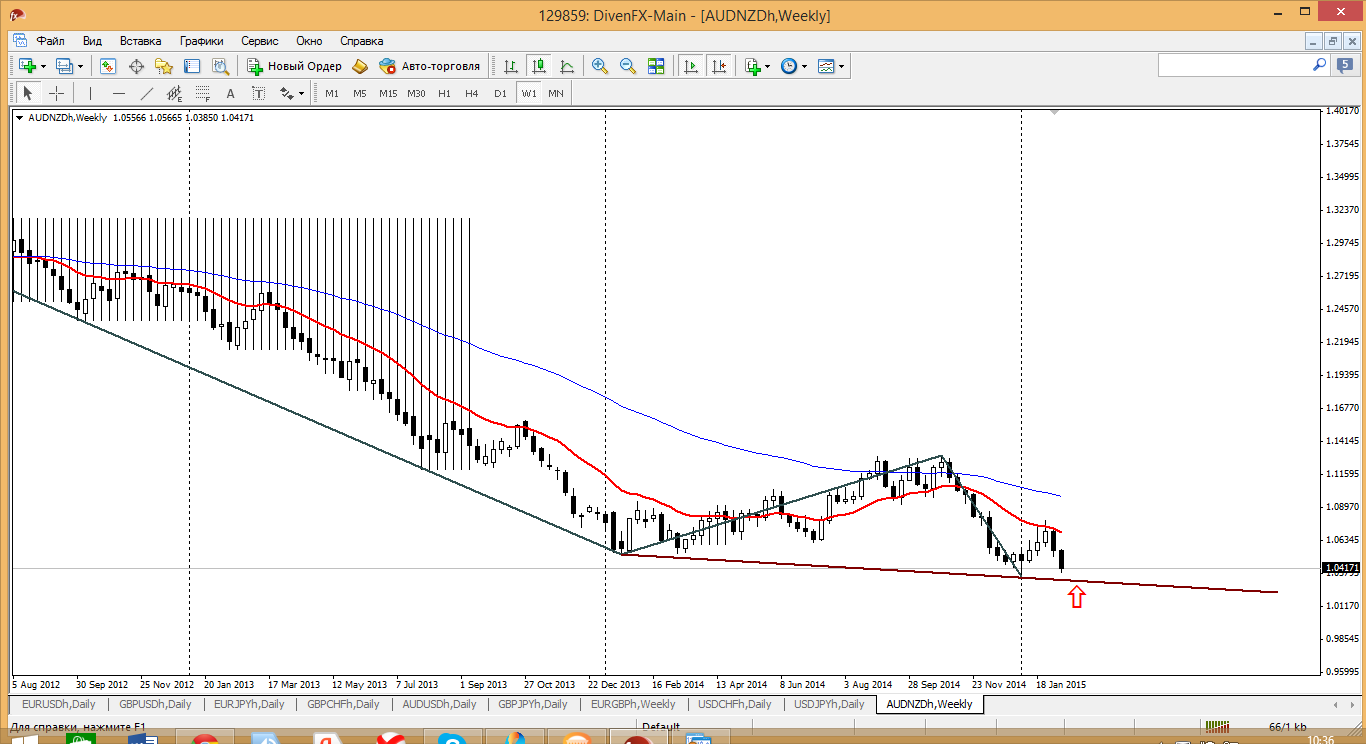Click the Zoom Out magnifier icon
The width and height of the screenshot is (1370, 744).
coord(628,66)
